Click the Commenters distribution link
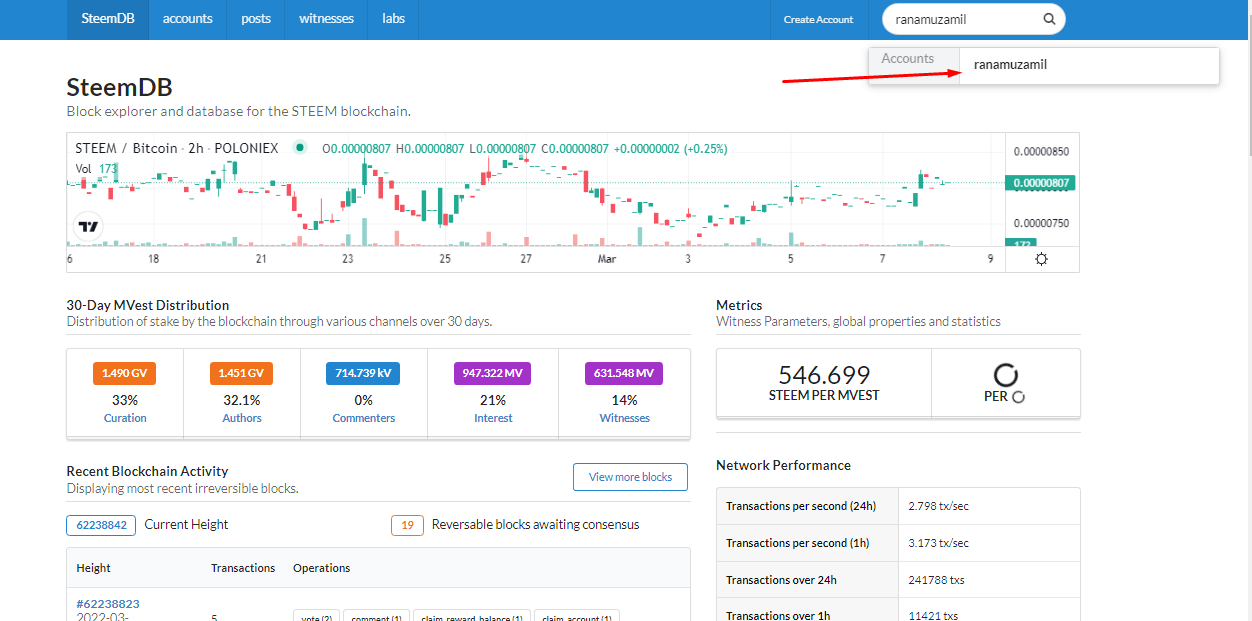 tap(364, 418)
